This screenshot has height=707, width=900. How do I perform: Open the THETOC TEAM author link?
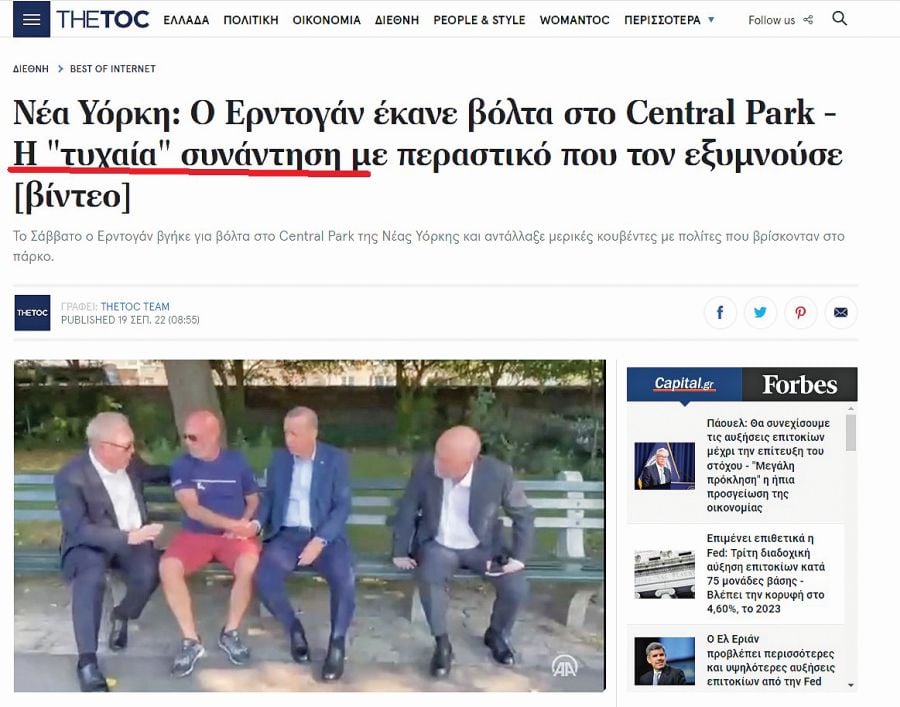point(135,306)
